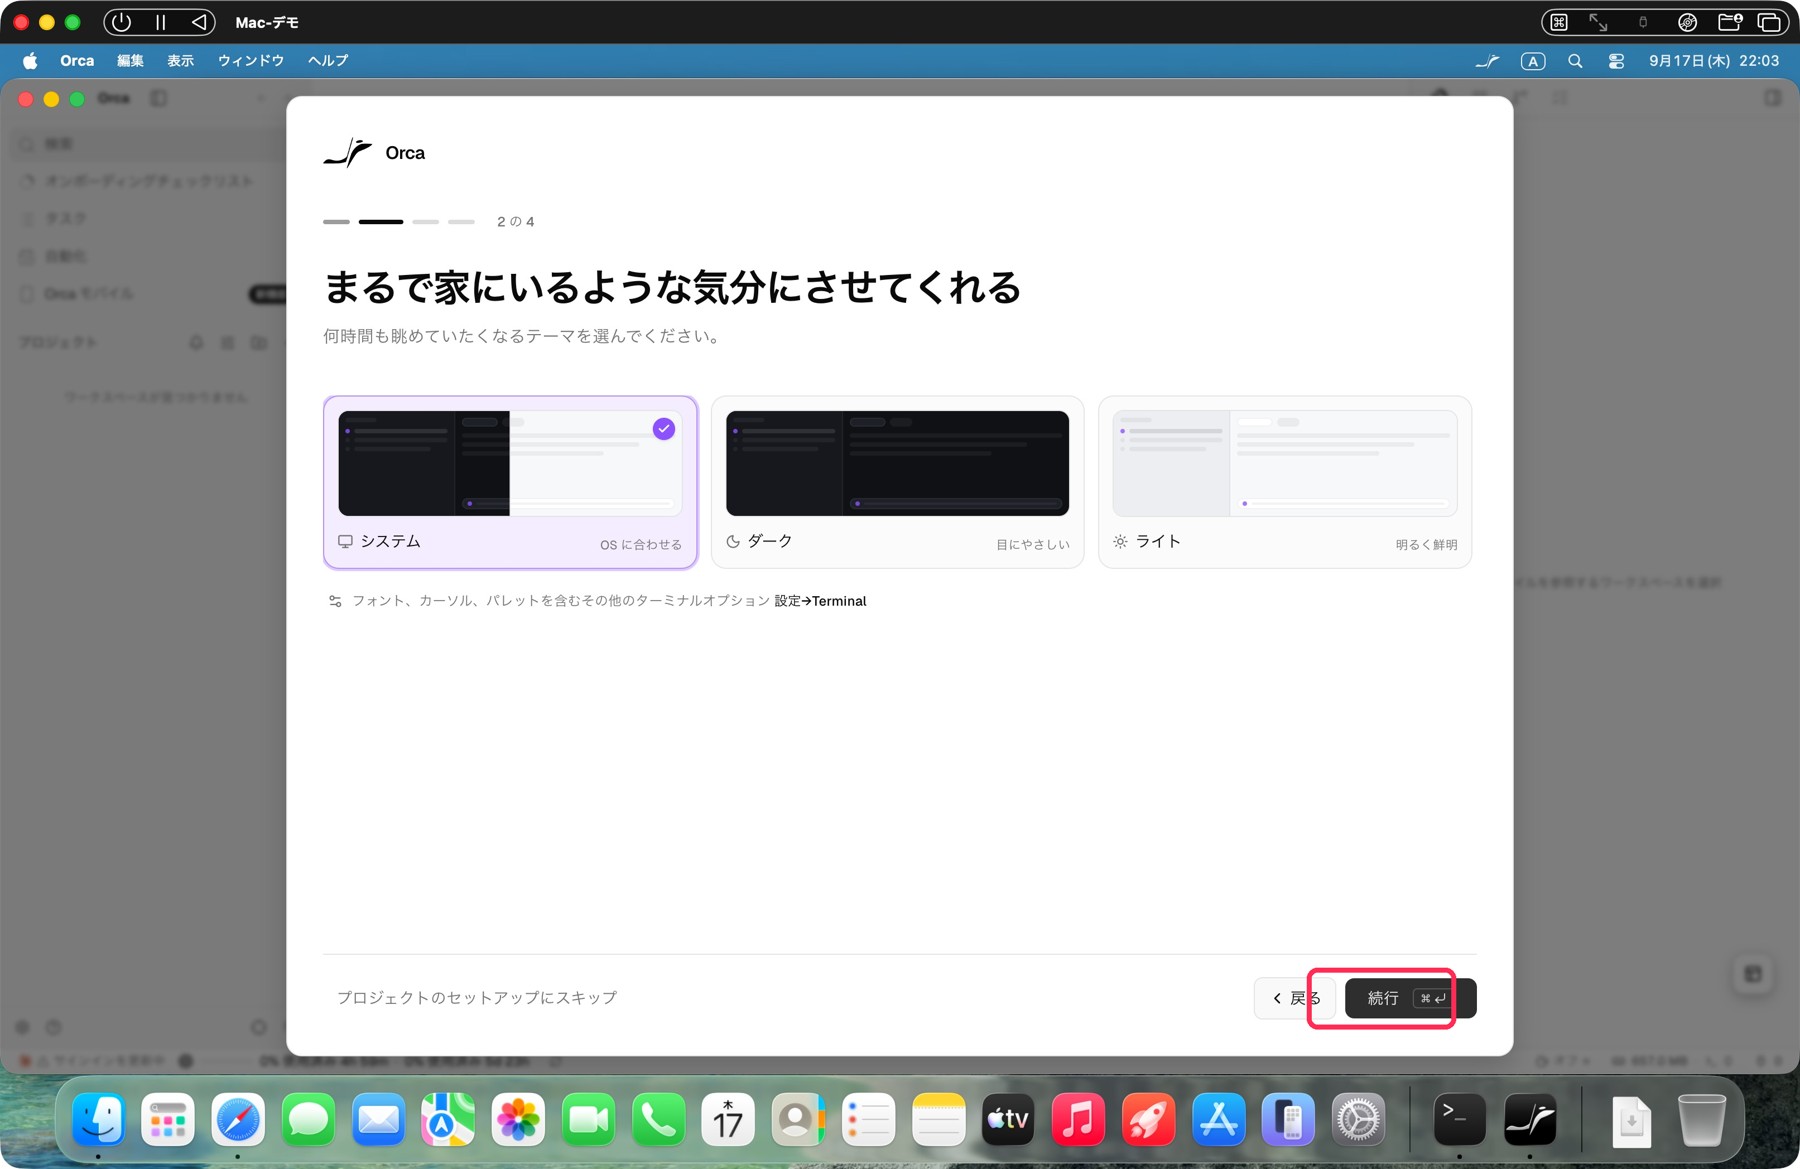Click the input source A icon
1800x1169 pixels.
click(x=1532, y=61)
